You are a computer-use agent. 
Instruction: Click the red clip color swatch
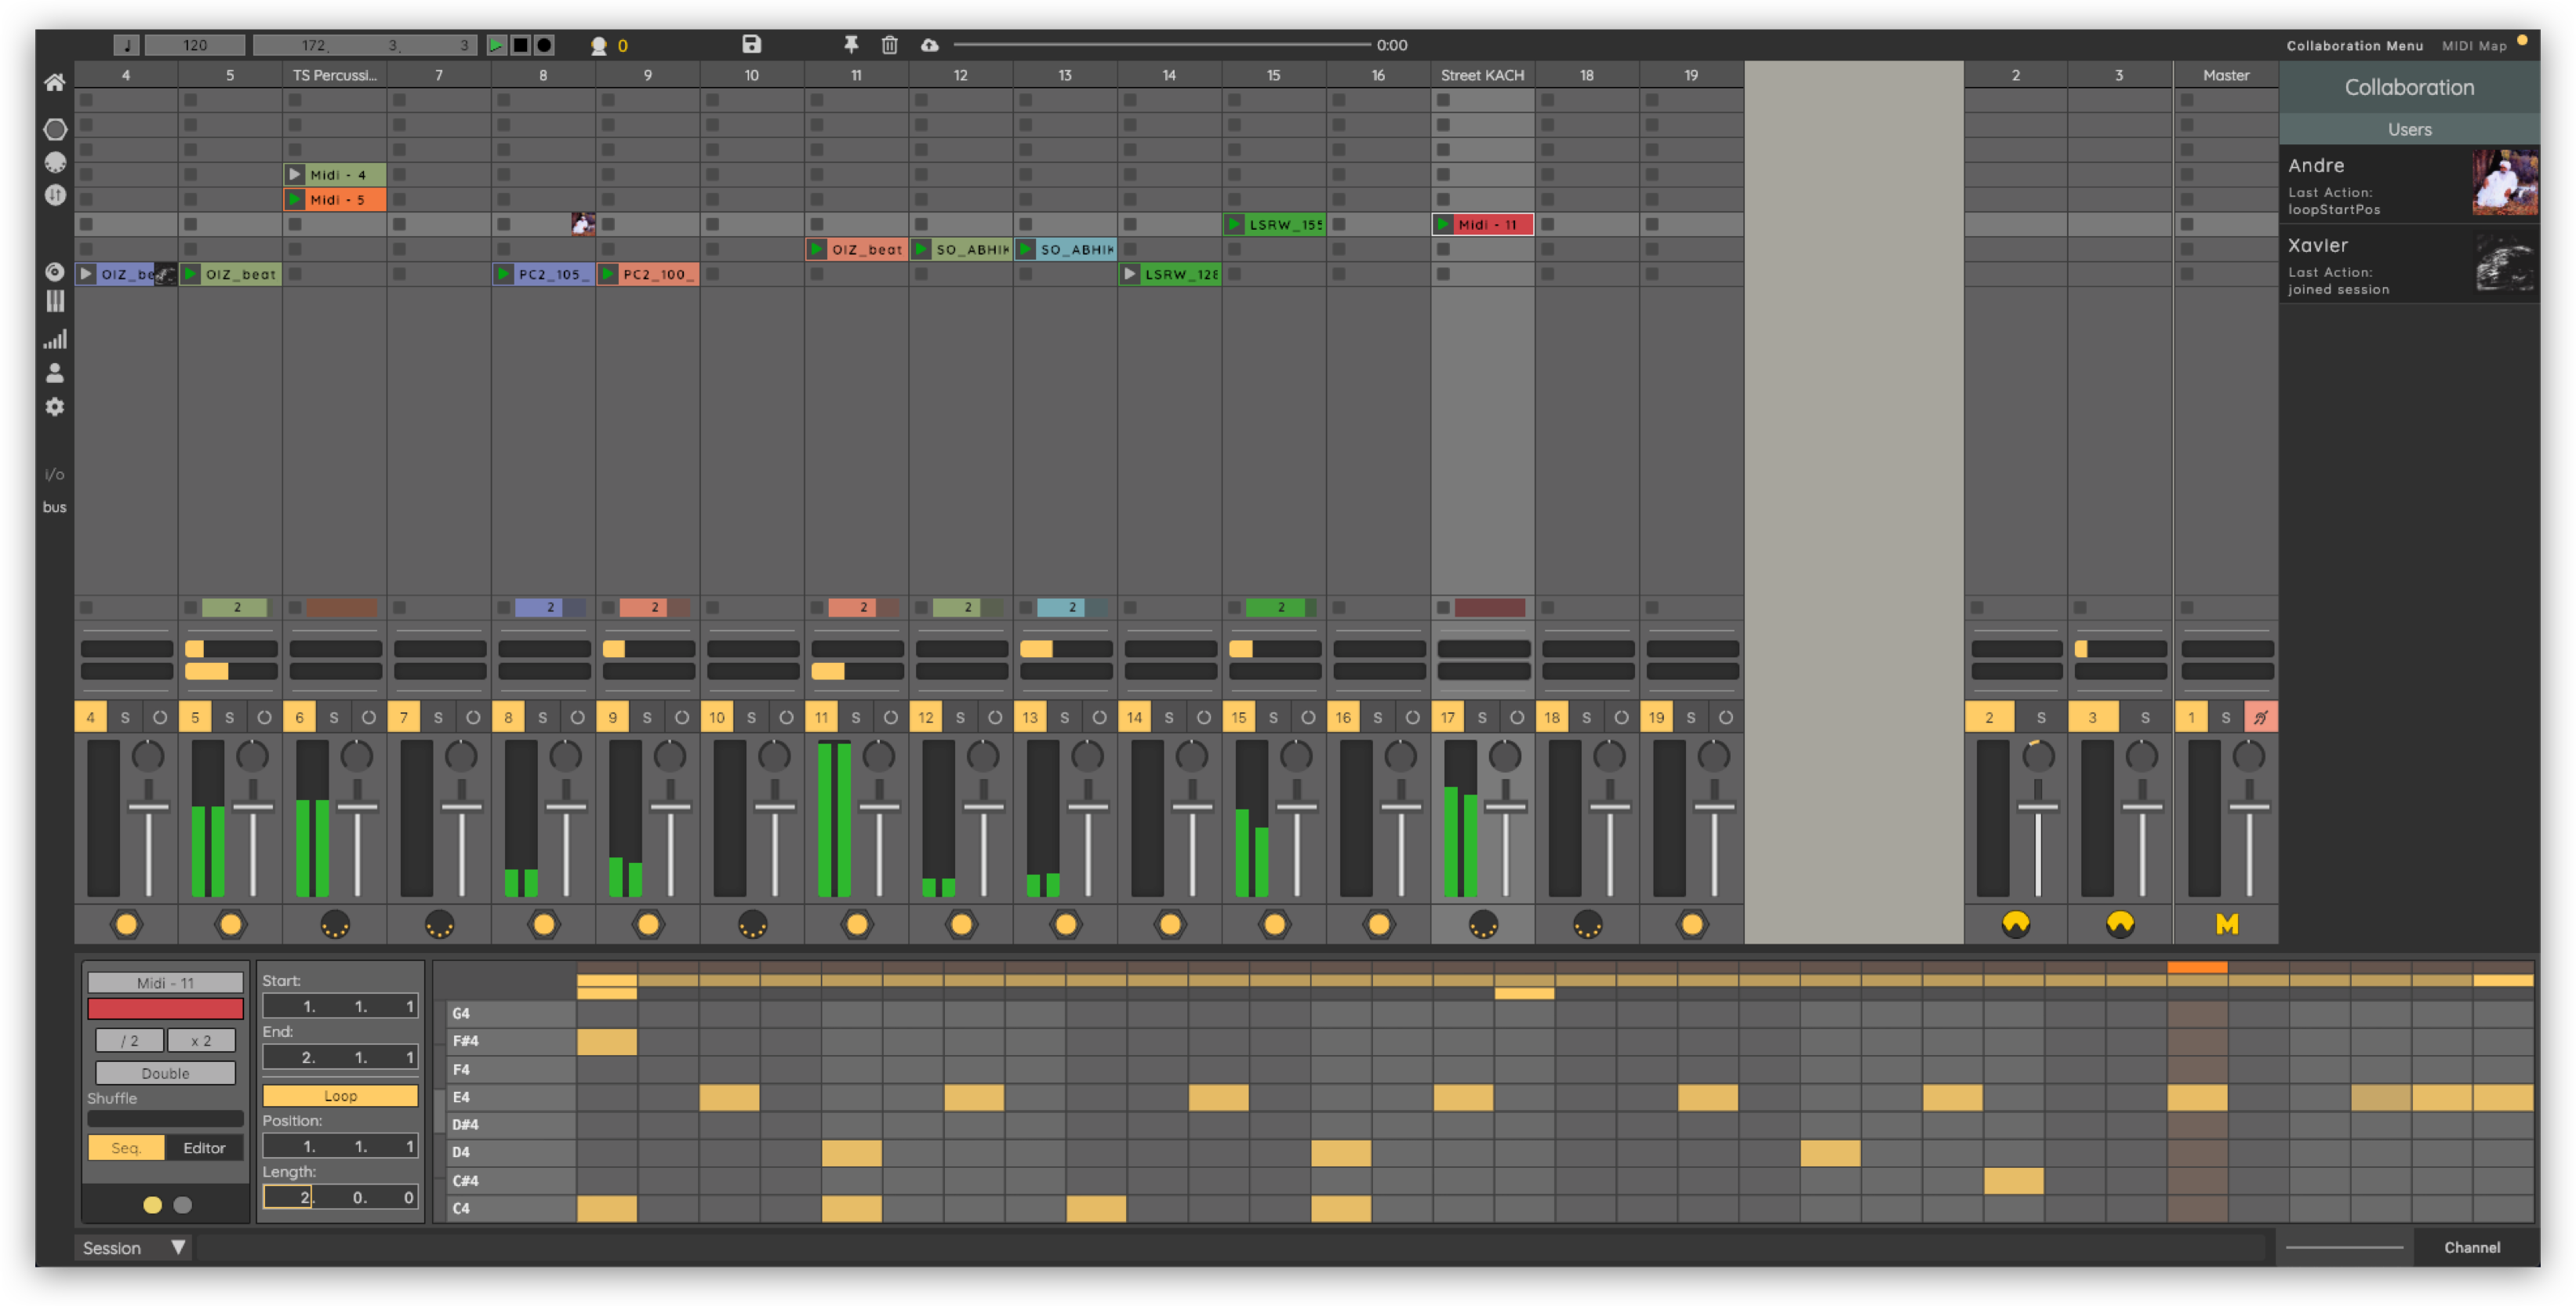(x=165, y=1009)
